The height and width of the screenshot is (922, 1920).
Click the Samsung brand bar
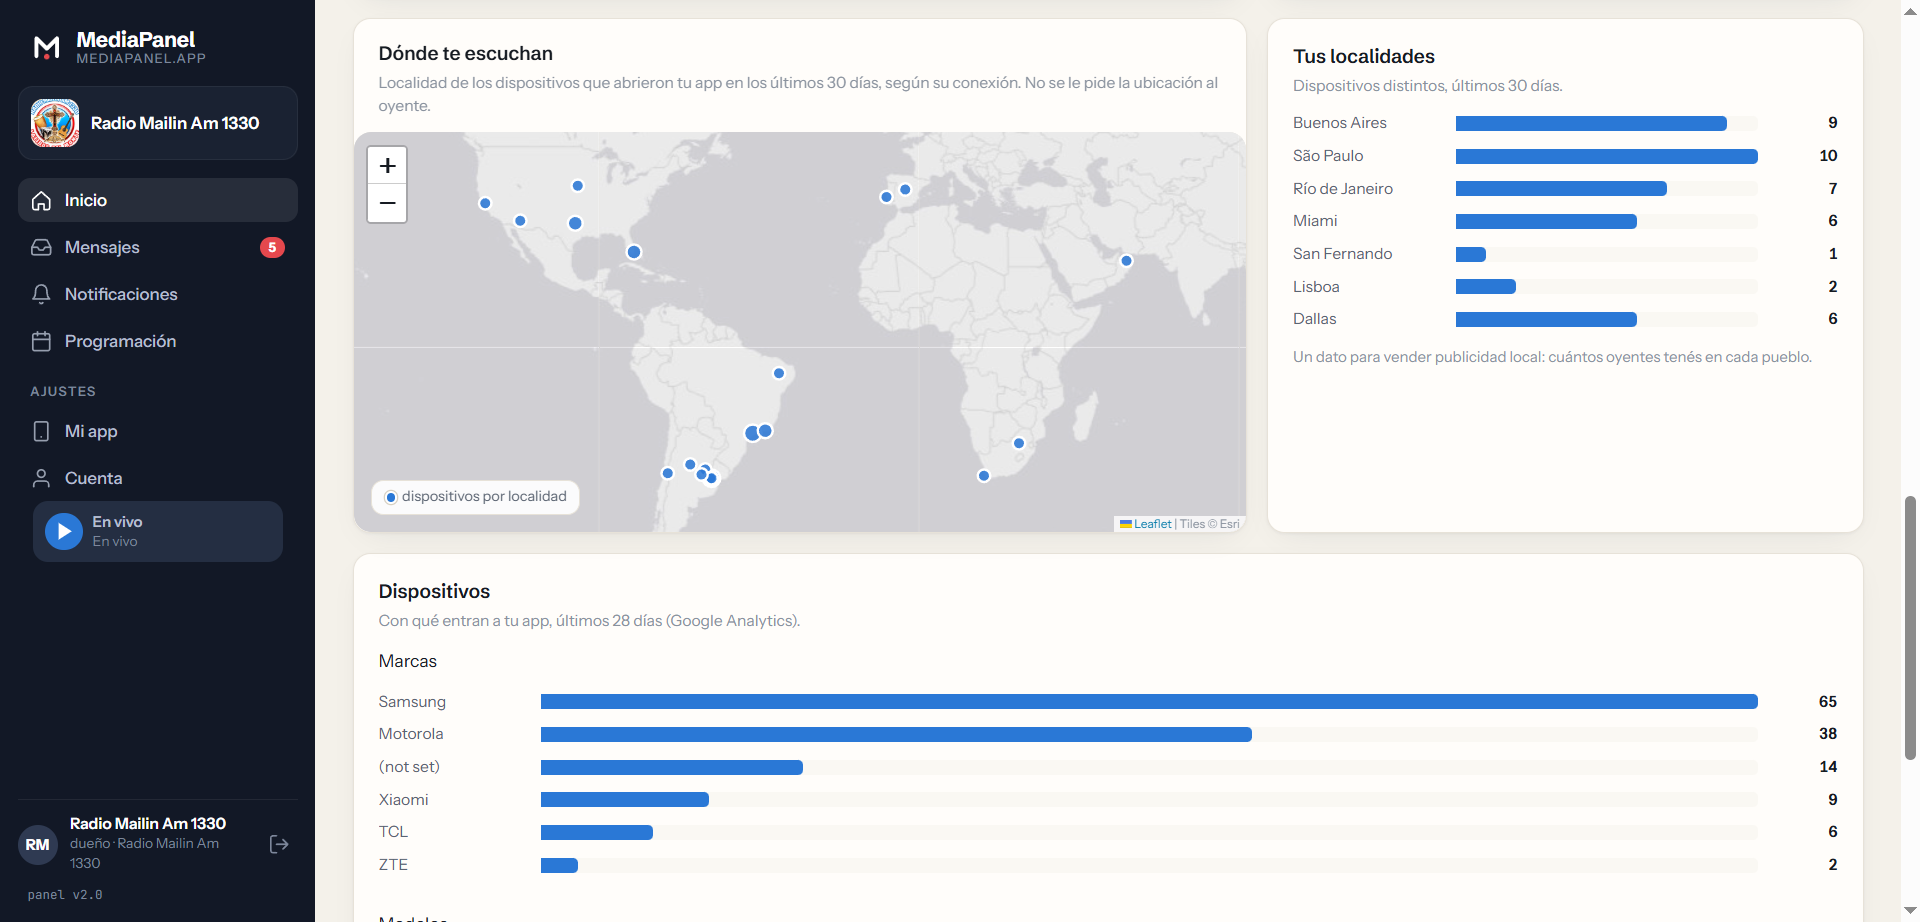click(1149, 702)
